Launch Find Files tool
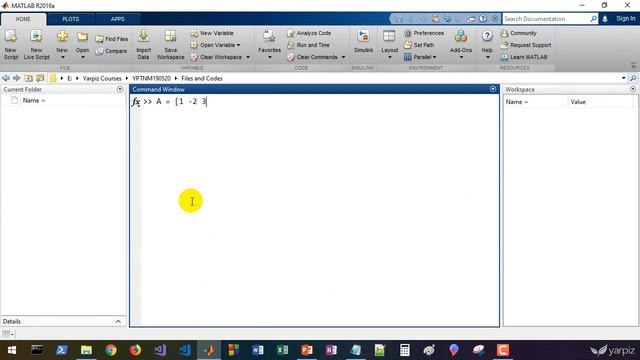 pos(111,39)
